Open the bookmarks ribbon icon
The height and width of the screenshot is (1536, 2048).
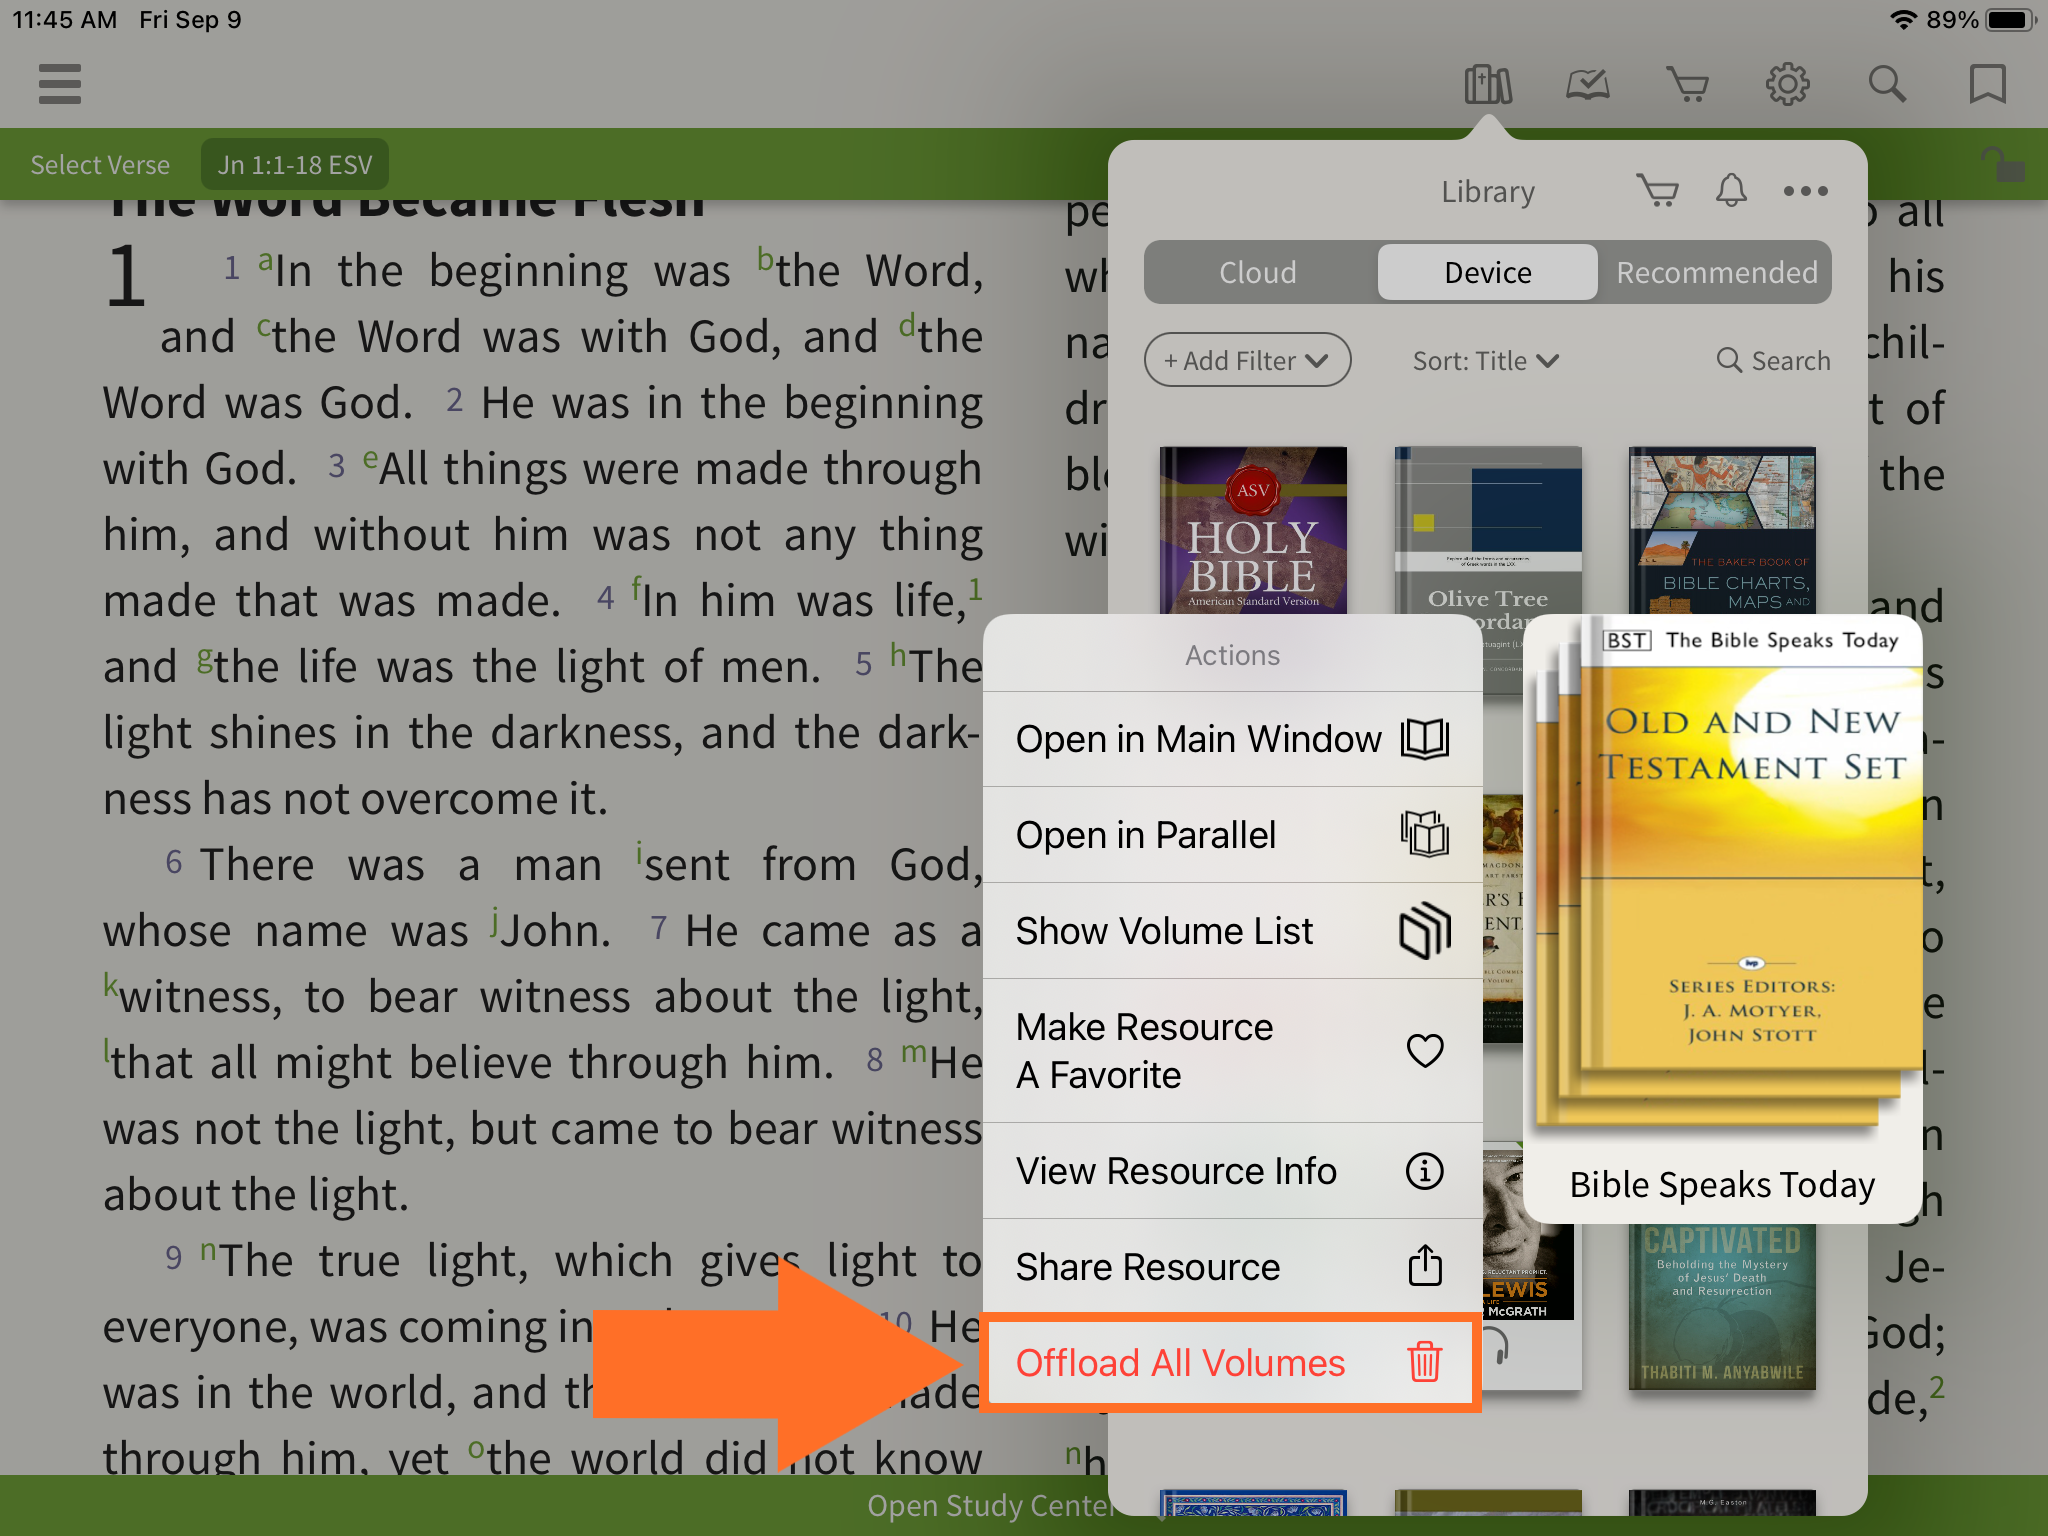point(1988,84)
